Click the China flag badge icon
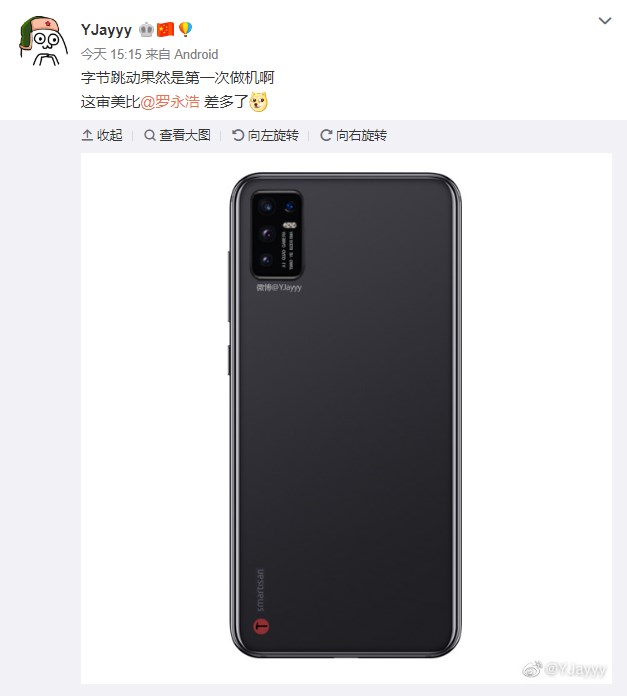Viewport: 627px width, 698px height. [165, 30]
